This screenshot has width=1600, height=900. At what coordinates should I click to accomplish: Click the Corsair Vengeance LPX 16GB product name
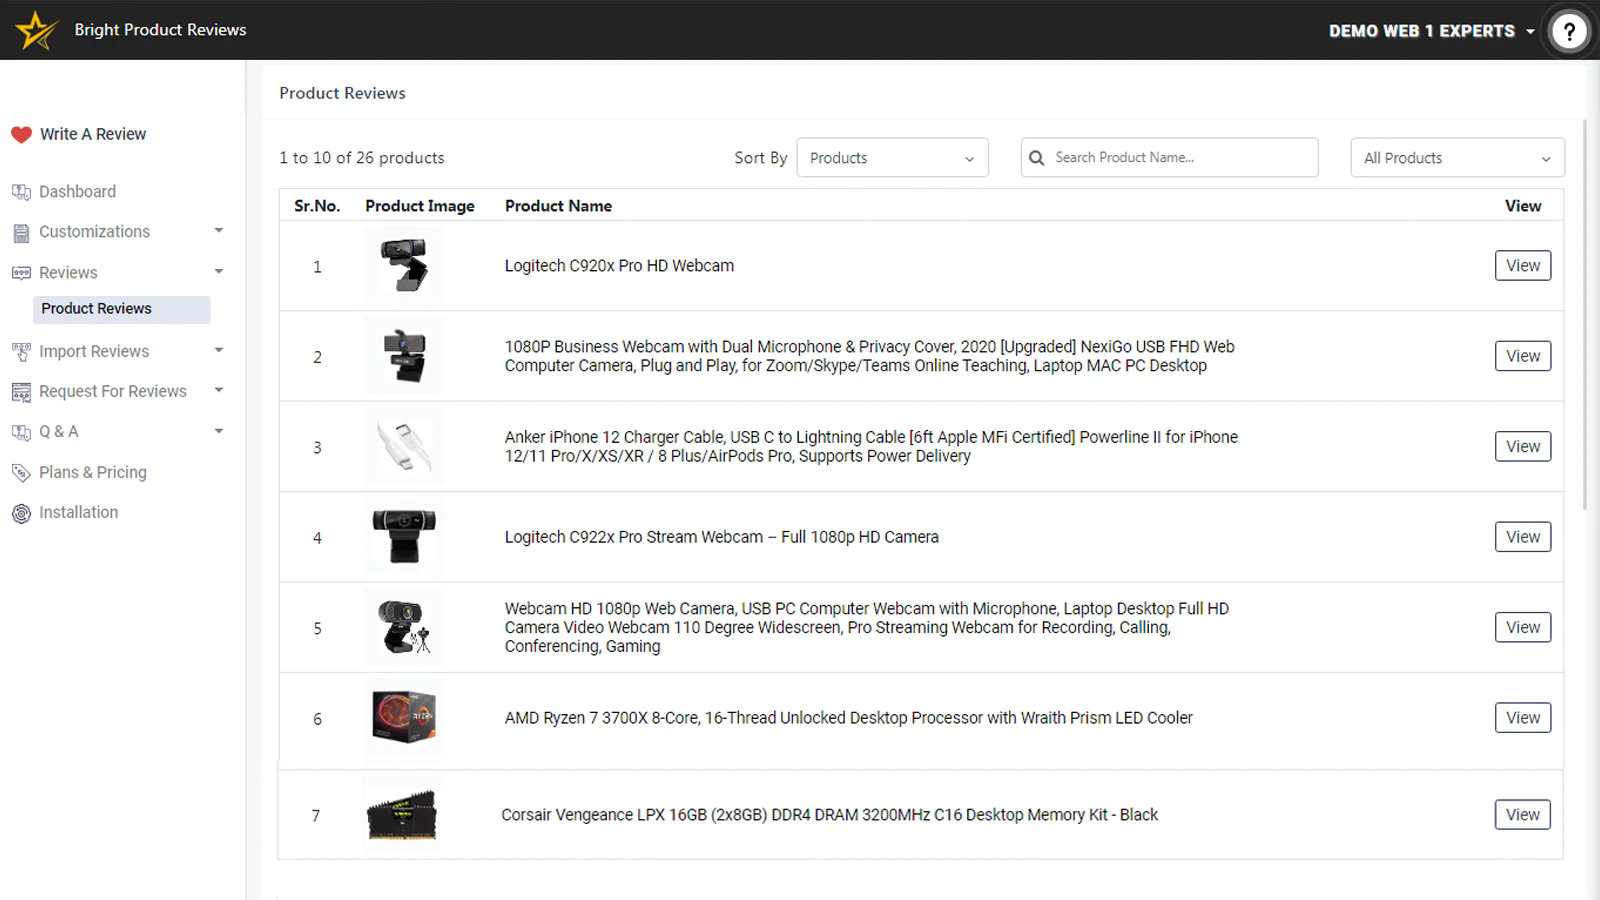tap(829, 815)
